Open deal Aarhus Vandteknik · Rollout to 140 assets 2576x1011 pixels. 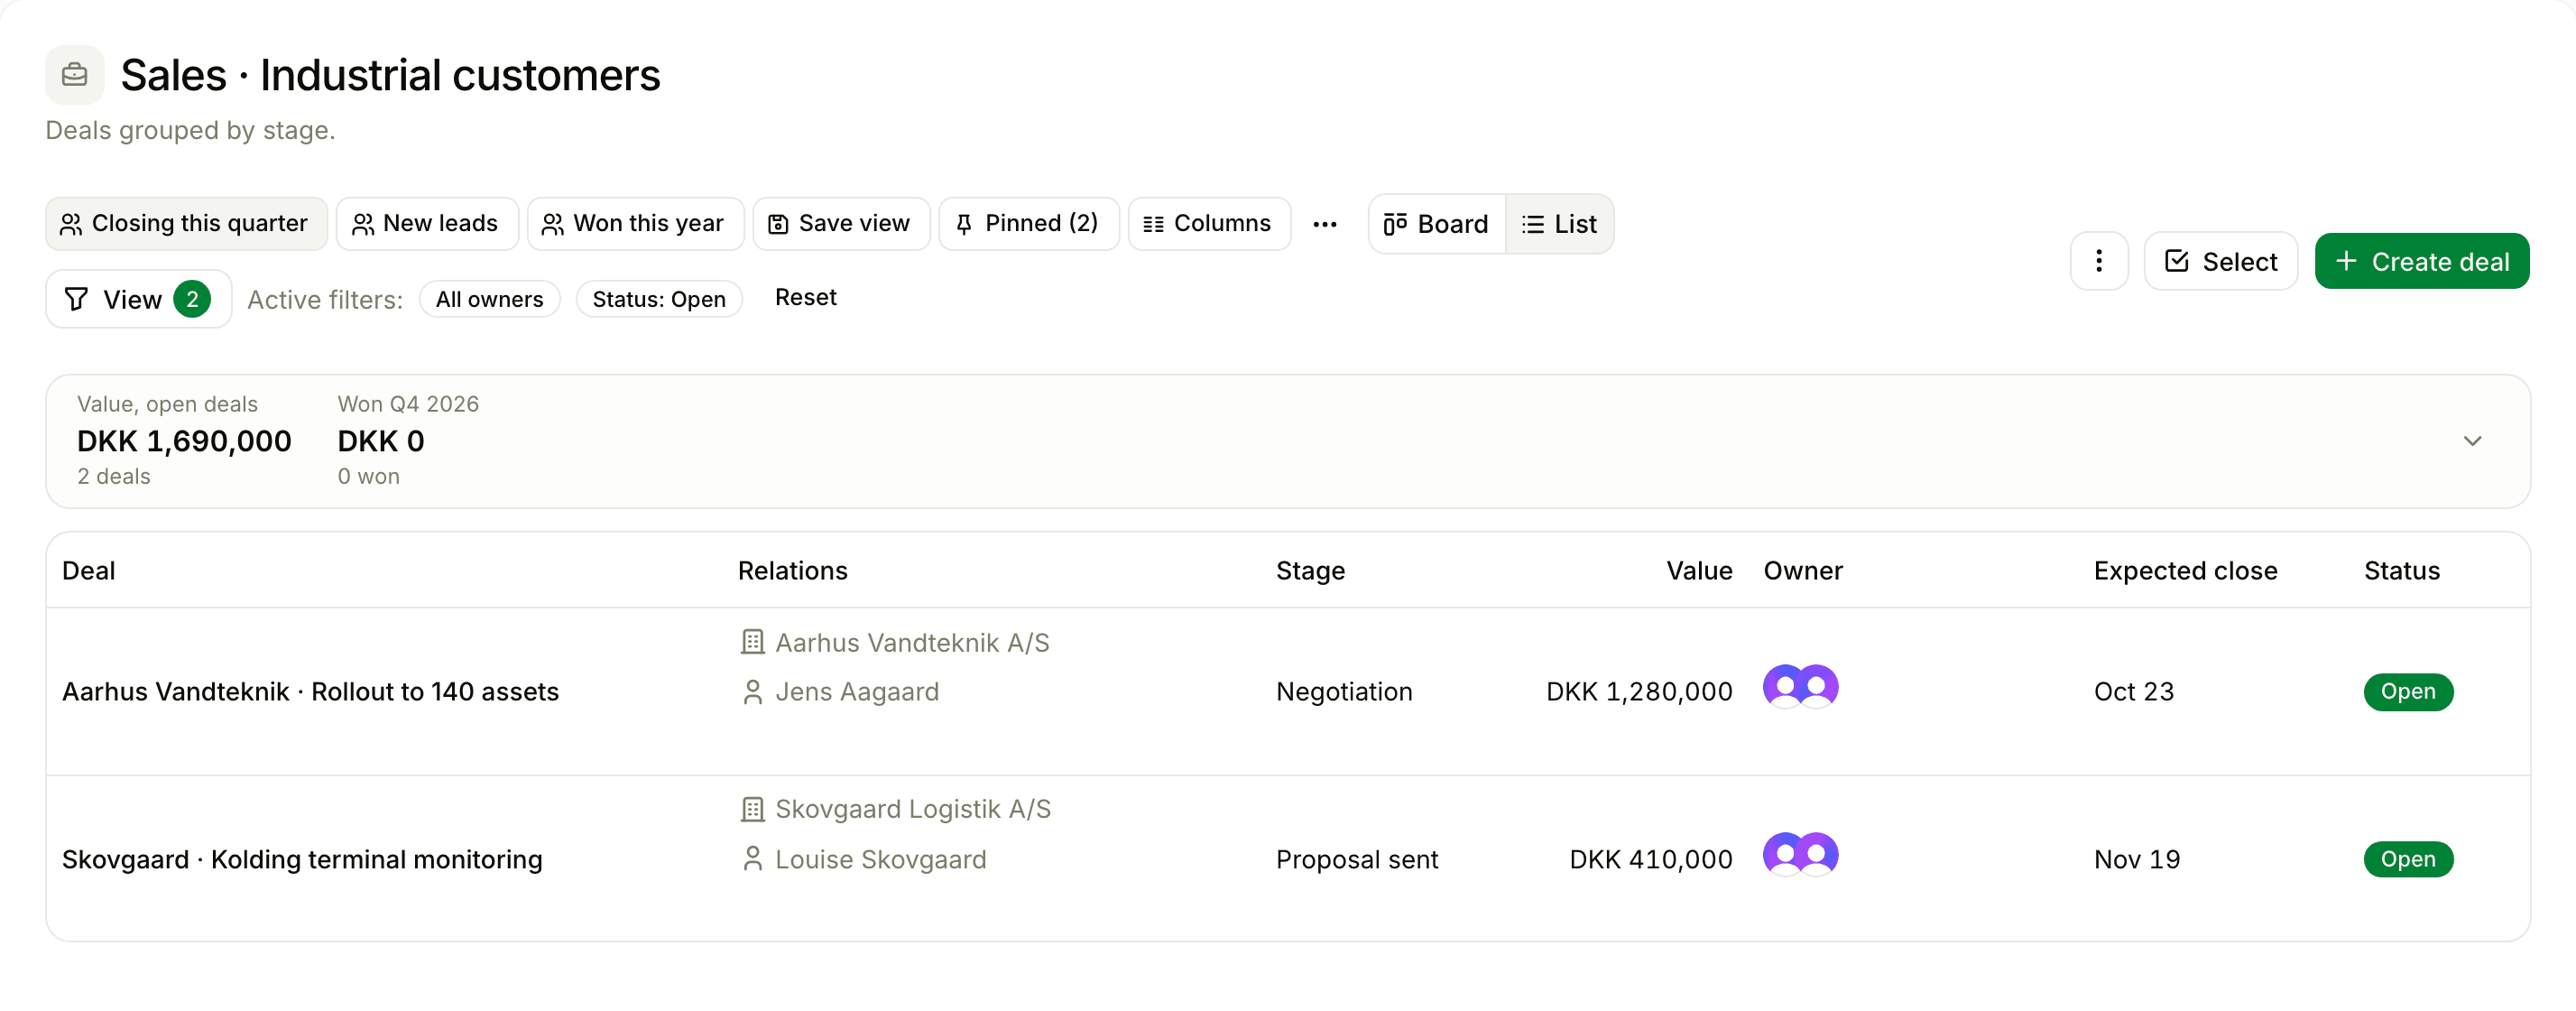[310, 692]
